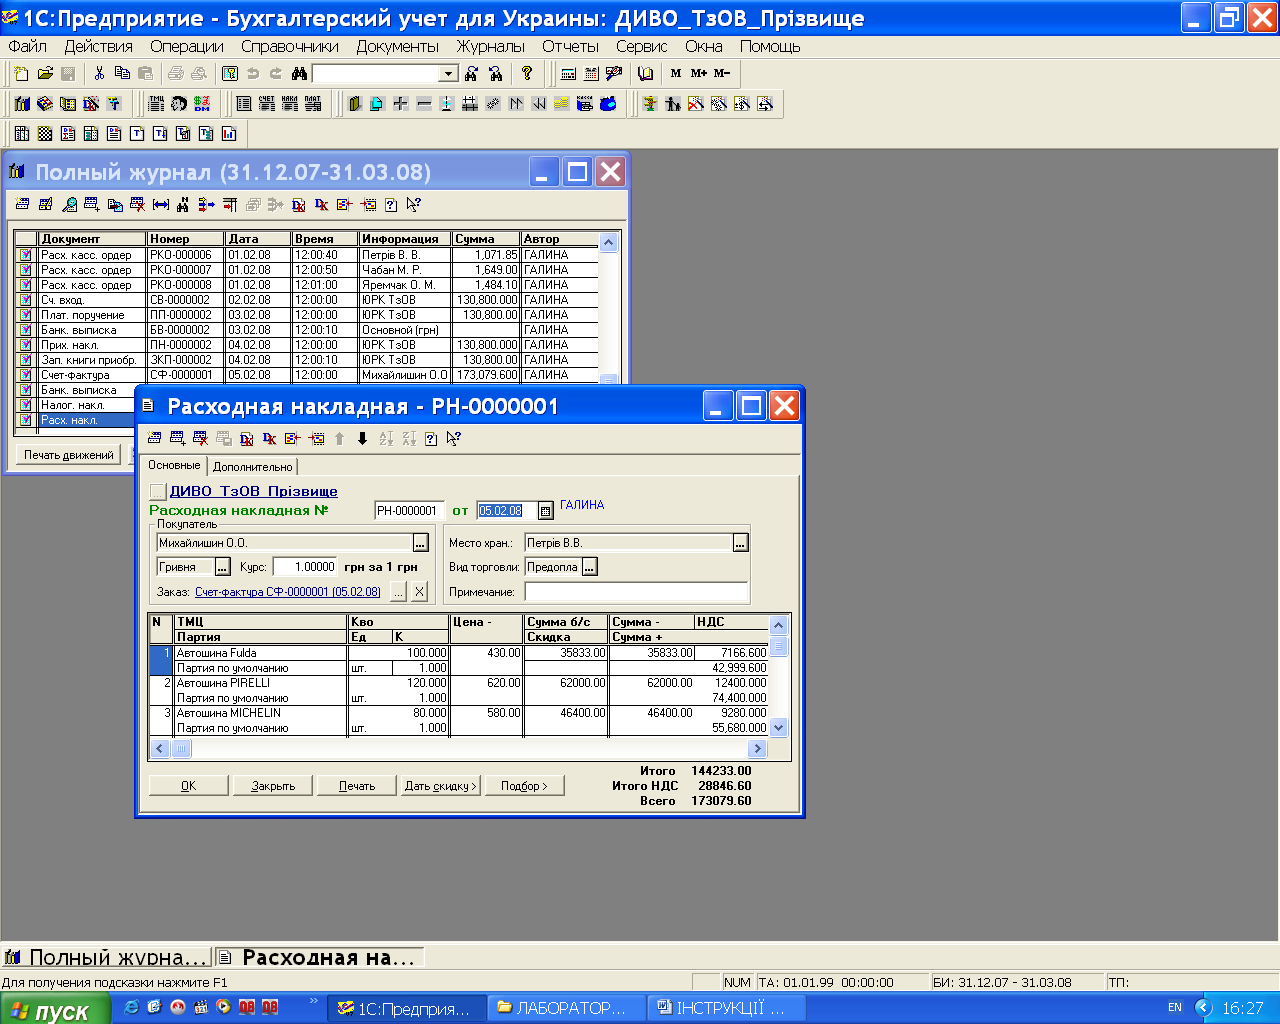This screenshot has height=1024, width=1280.
Task: Click the ТМЦ inventory toolbar icon
Action: point(156,103)
